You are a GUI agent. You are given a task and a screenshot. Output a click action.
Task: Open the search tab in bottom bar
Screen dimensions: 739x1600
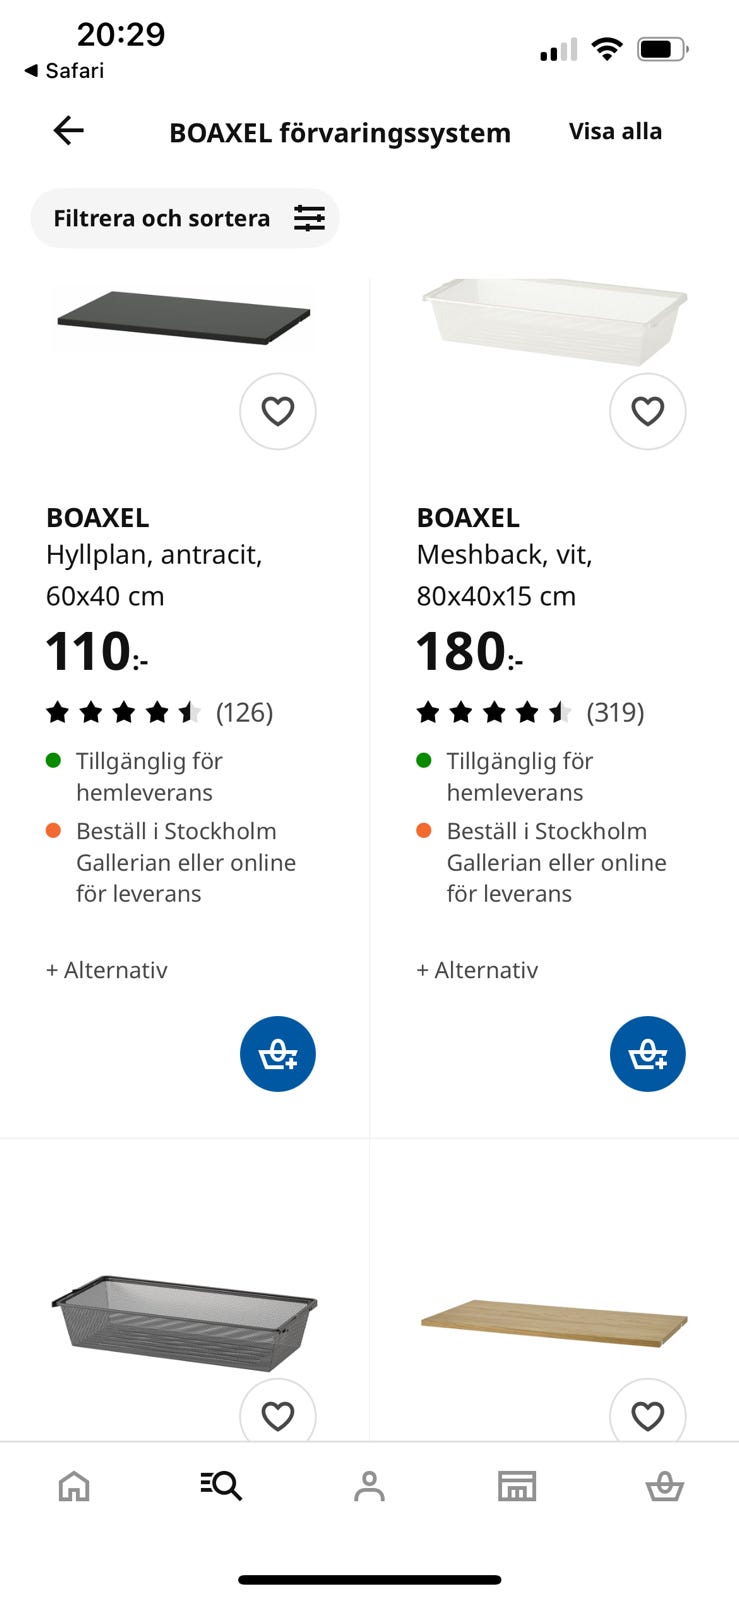coord(221,1486)
